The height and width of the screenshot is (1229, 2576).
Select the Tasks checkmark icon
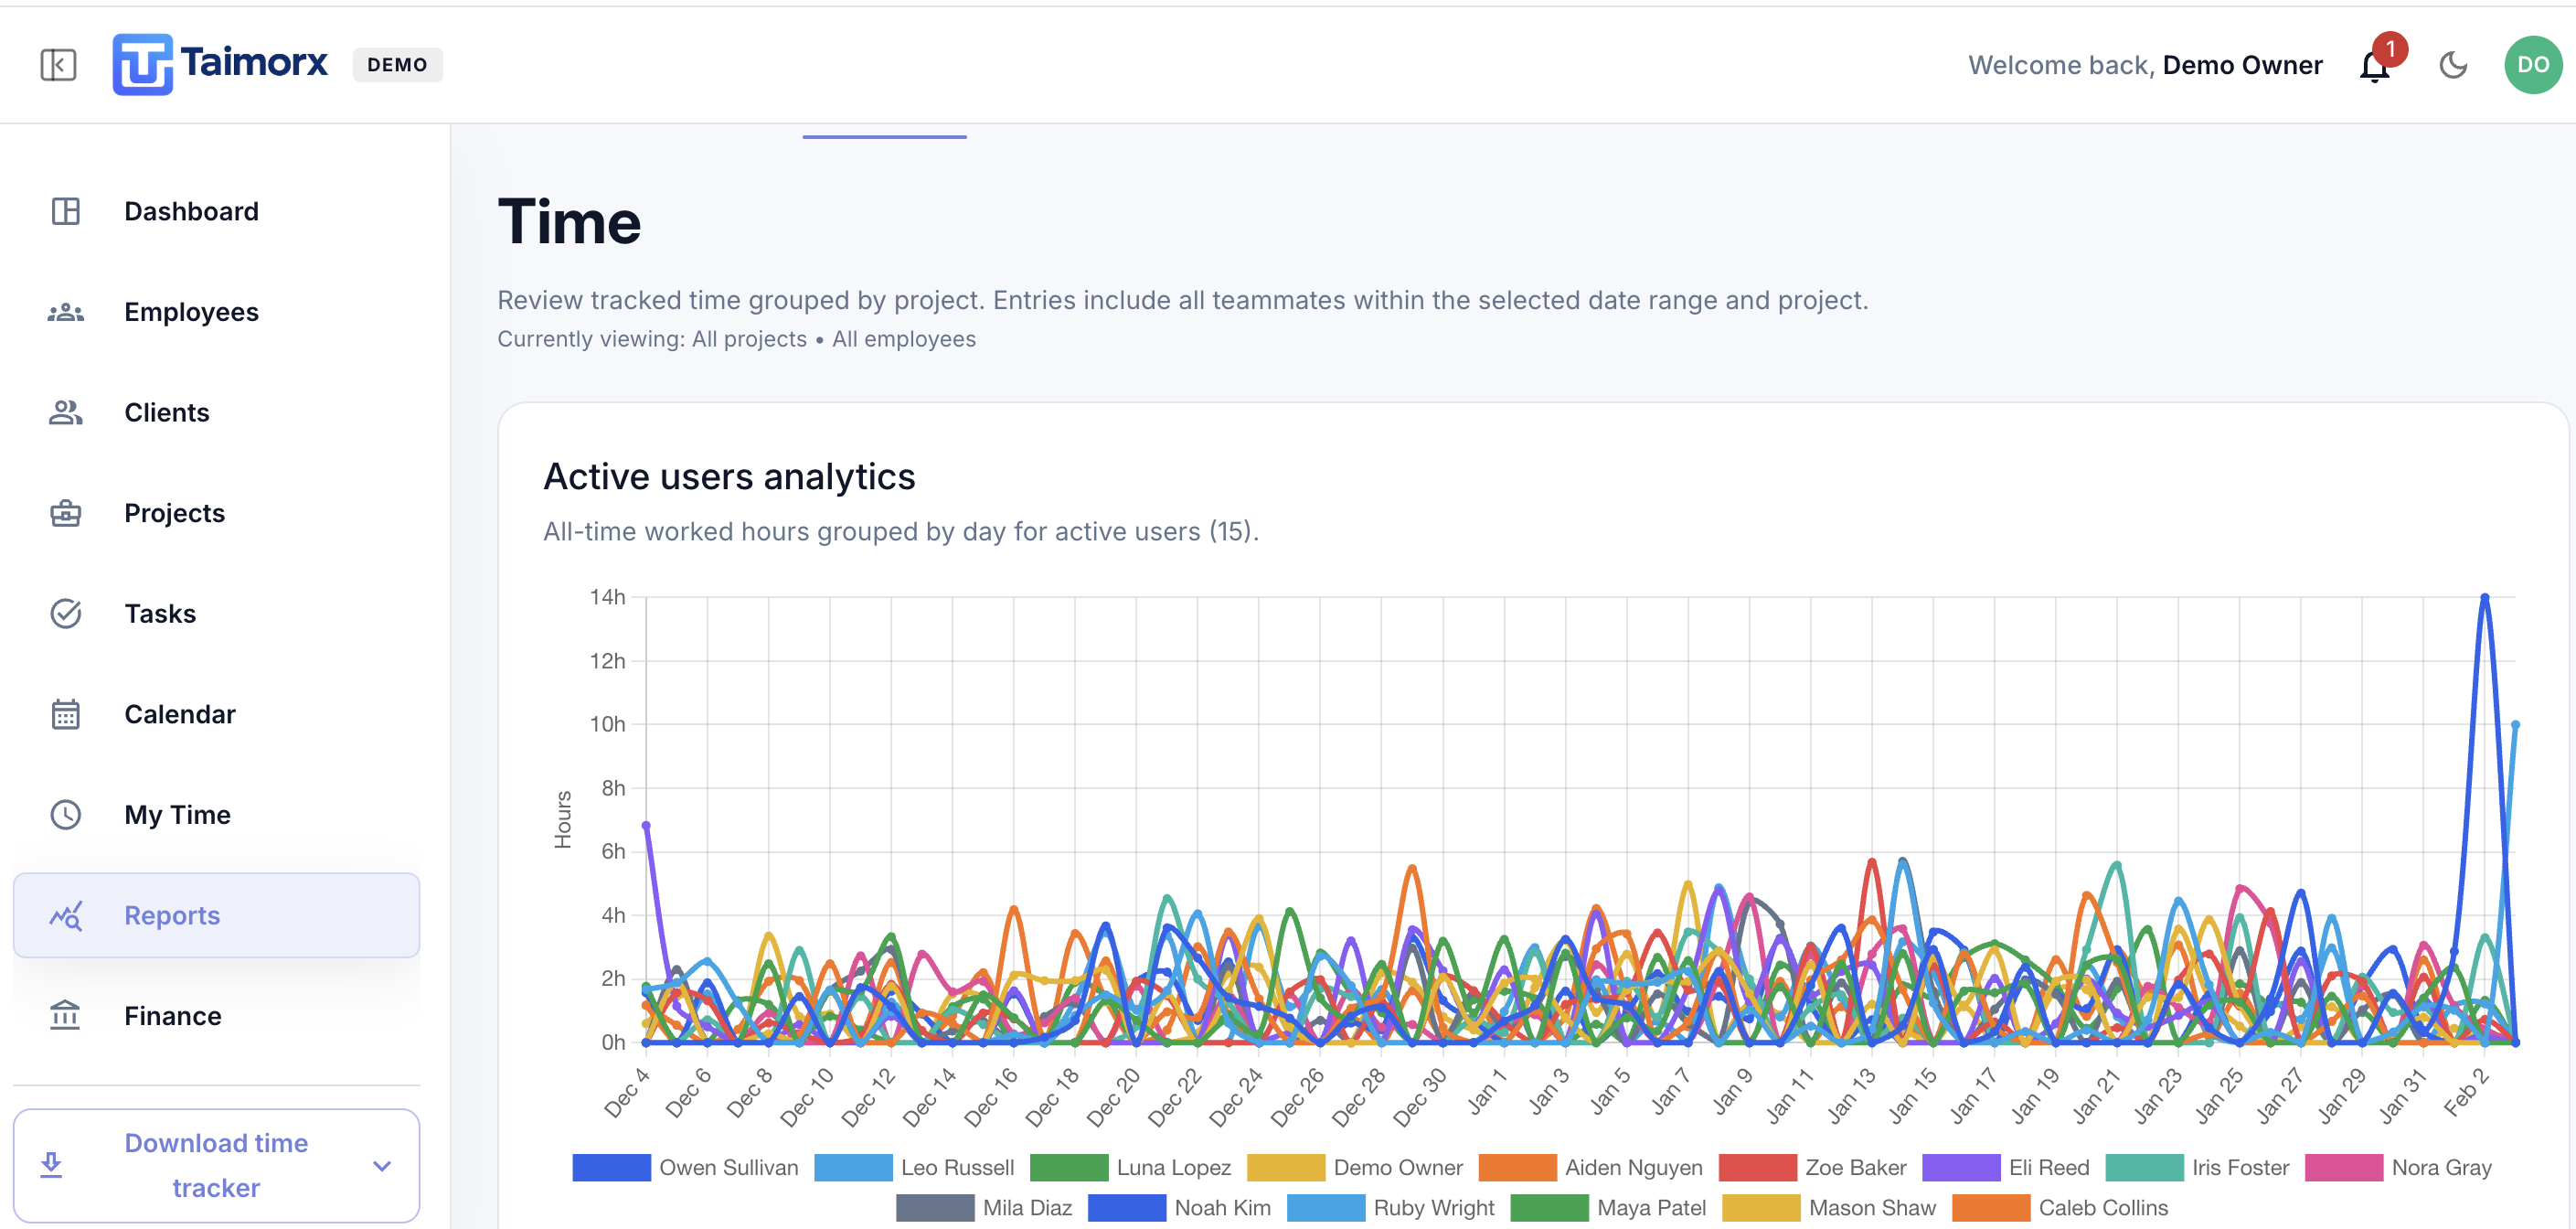coord(65,613)
